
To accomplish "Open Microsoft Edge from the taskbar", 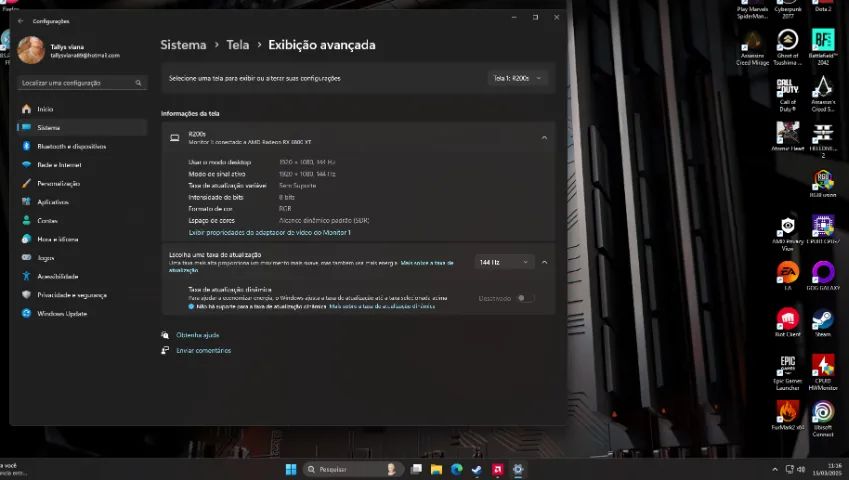I will (456, 469).
